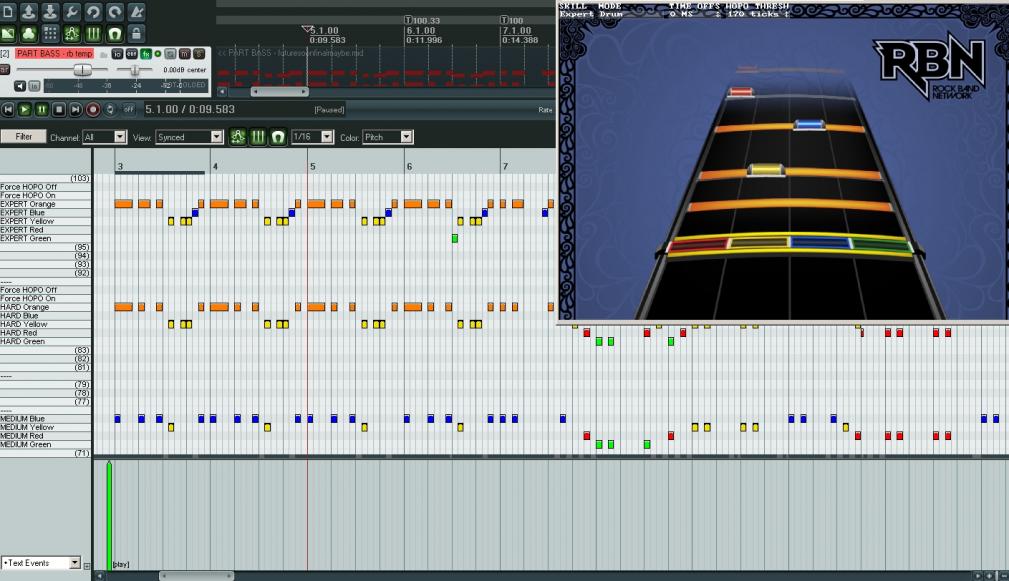
Task: Open the 1/16 grid division dropdown
Action: point(312,137)
